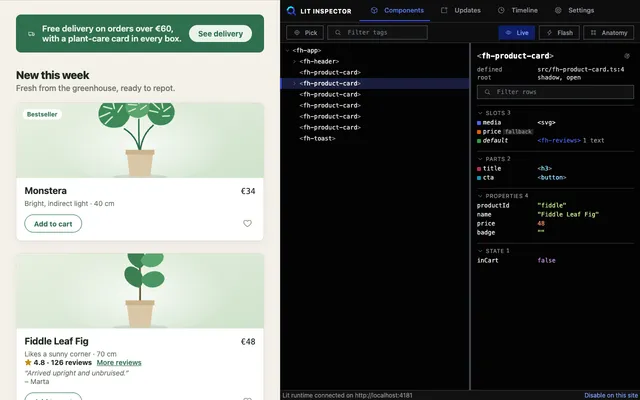The width and height of the screenshot is (640, 400).
Task: Favorite the Monstera with its heart icon
Action: pos(247,223)
